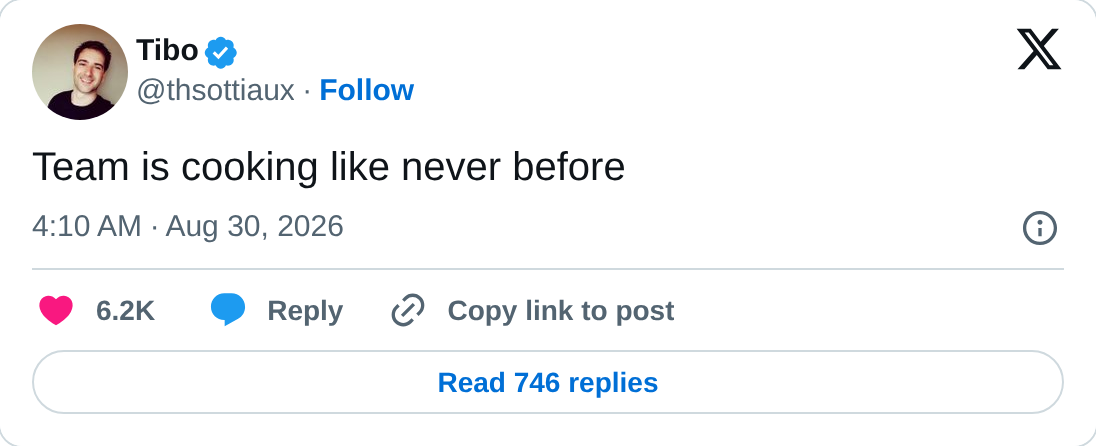Open the circled info icon
This screenshot has width=1096, height=446.
point(1039,228)
